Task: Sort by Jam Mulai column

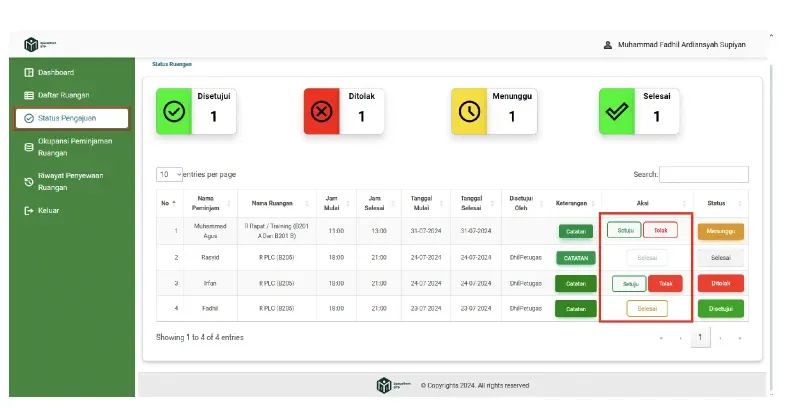Action: [x=336, y=203]
